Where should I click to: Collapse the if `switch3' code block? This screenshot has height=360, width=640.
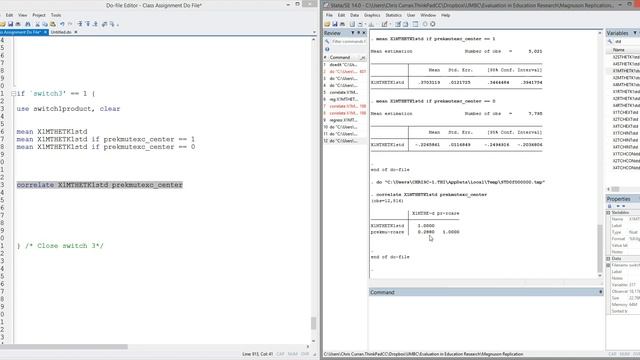coord(13,93)
